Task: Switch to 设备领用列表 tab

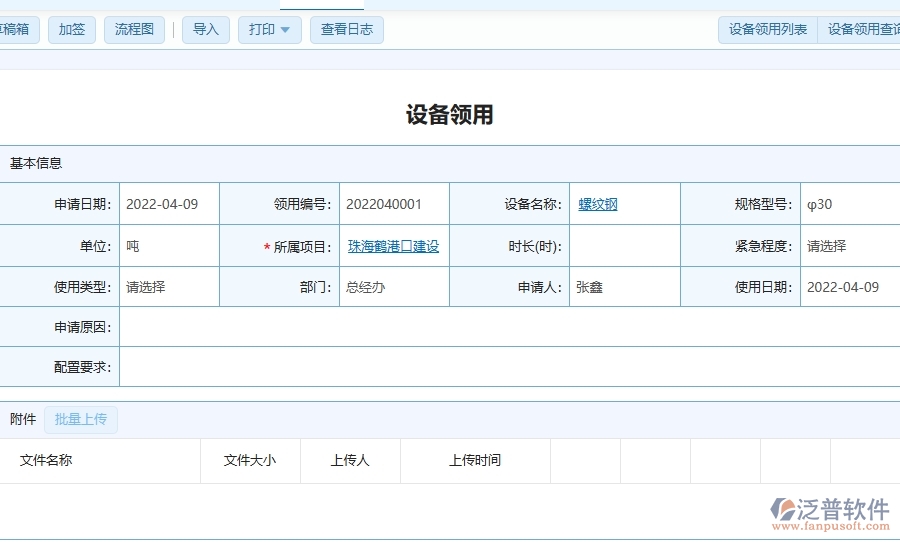Action: click(768, 30)
